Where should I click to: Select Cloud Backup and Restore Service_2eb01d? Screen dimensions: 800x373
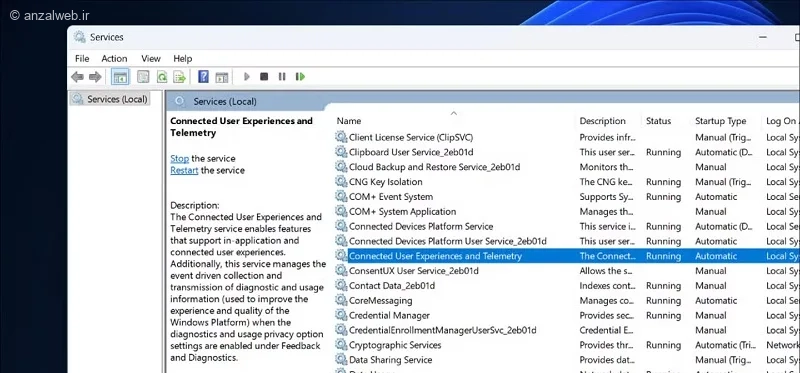567,167
